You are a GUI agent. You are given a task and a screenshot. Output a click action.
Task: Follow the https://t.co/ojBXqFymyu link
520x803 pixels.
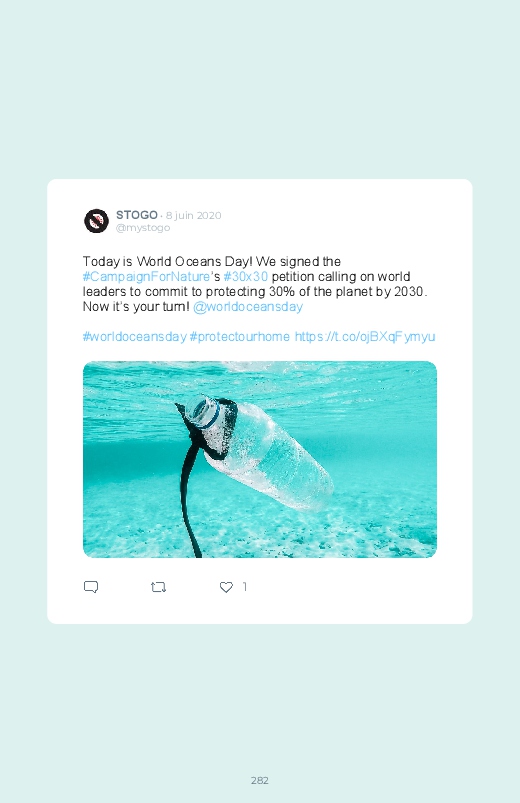365,336
